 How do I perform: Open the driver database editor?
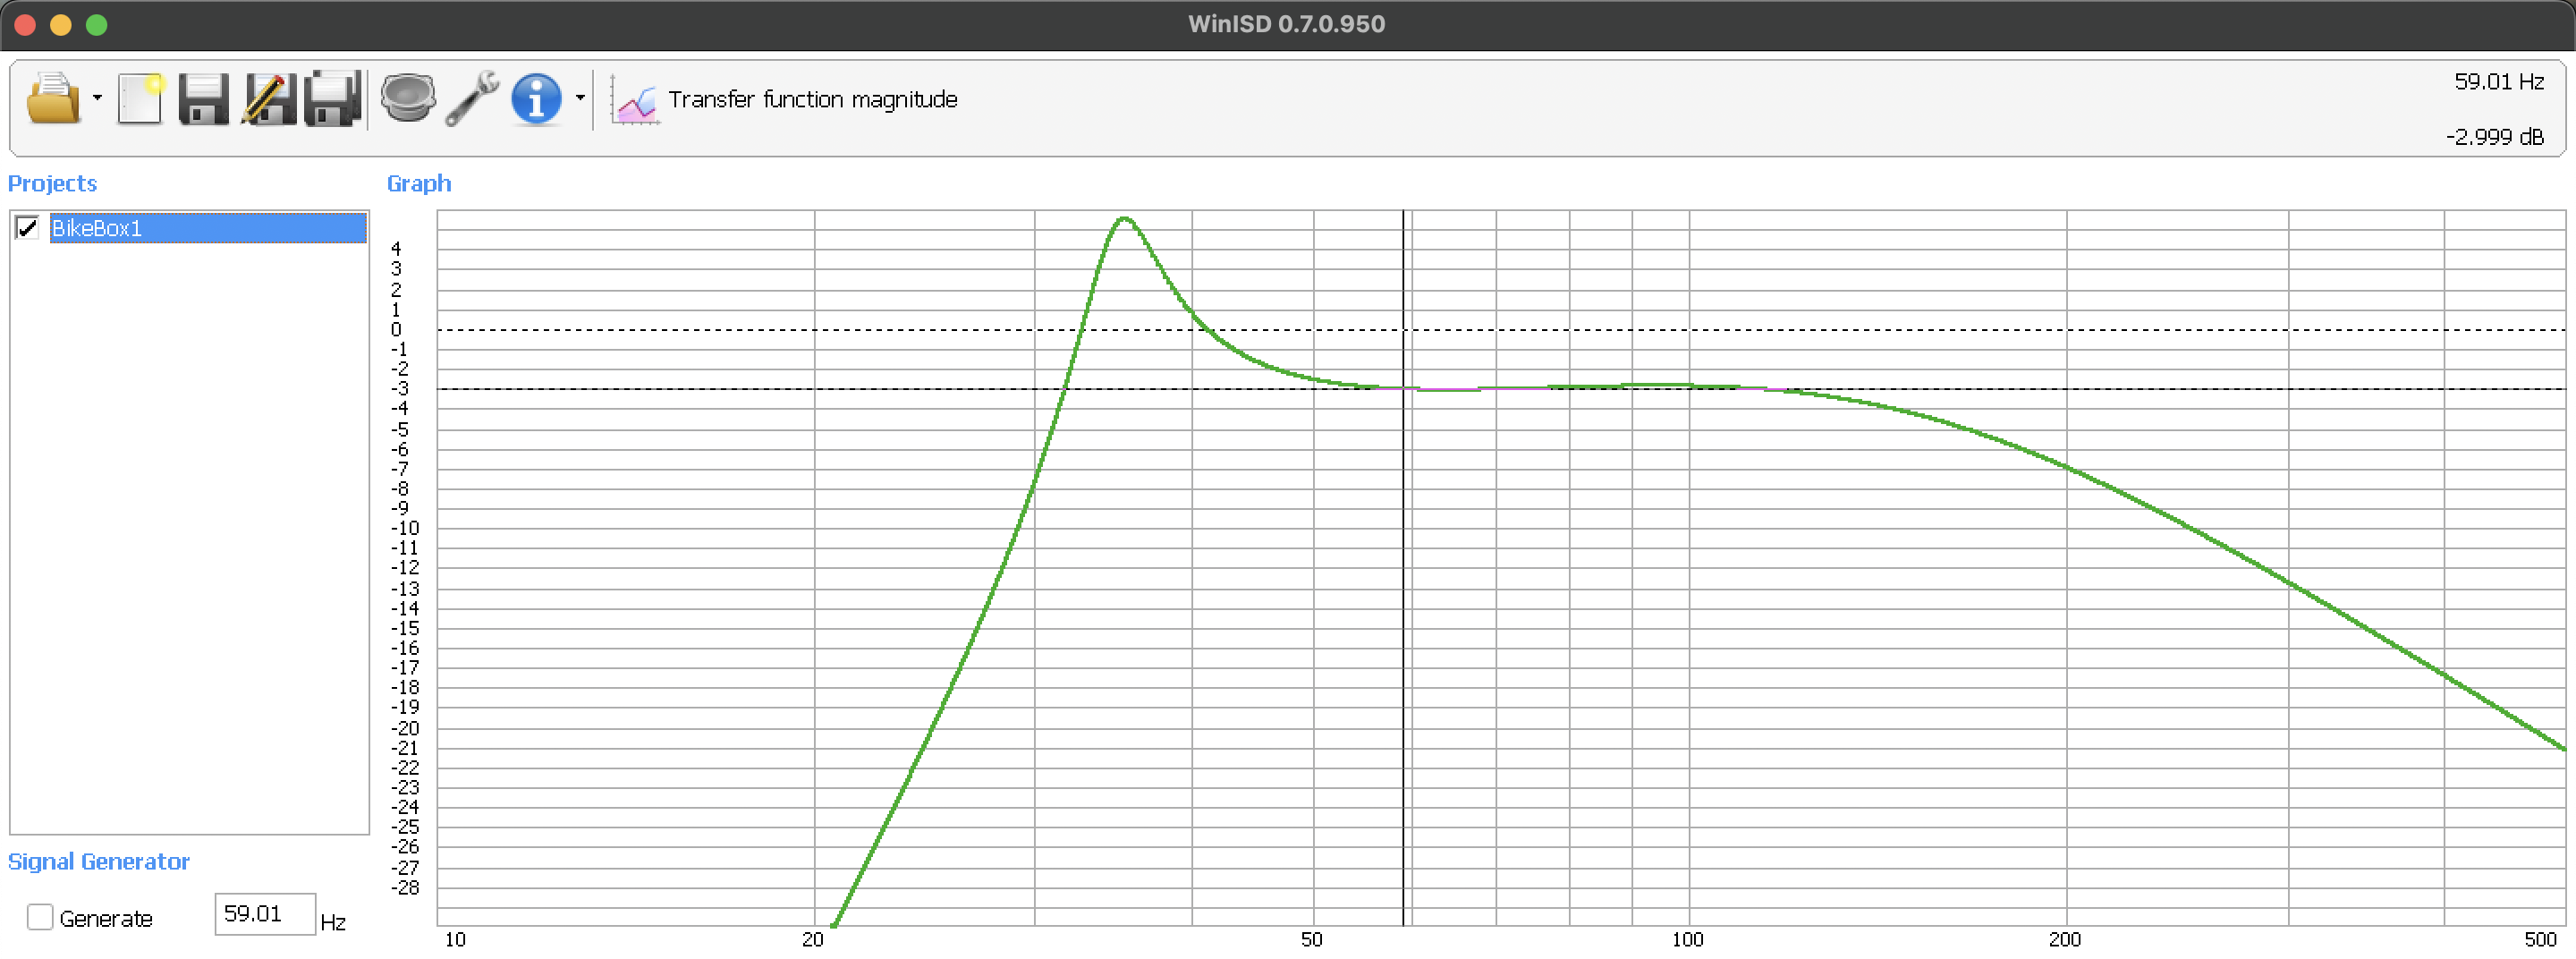(409, 99)
